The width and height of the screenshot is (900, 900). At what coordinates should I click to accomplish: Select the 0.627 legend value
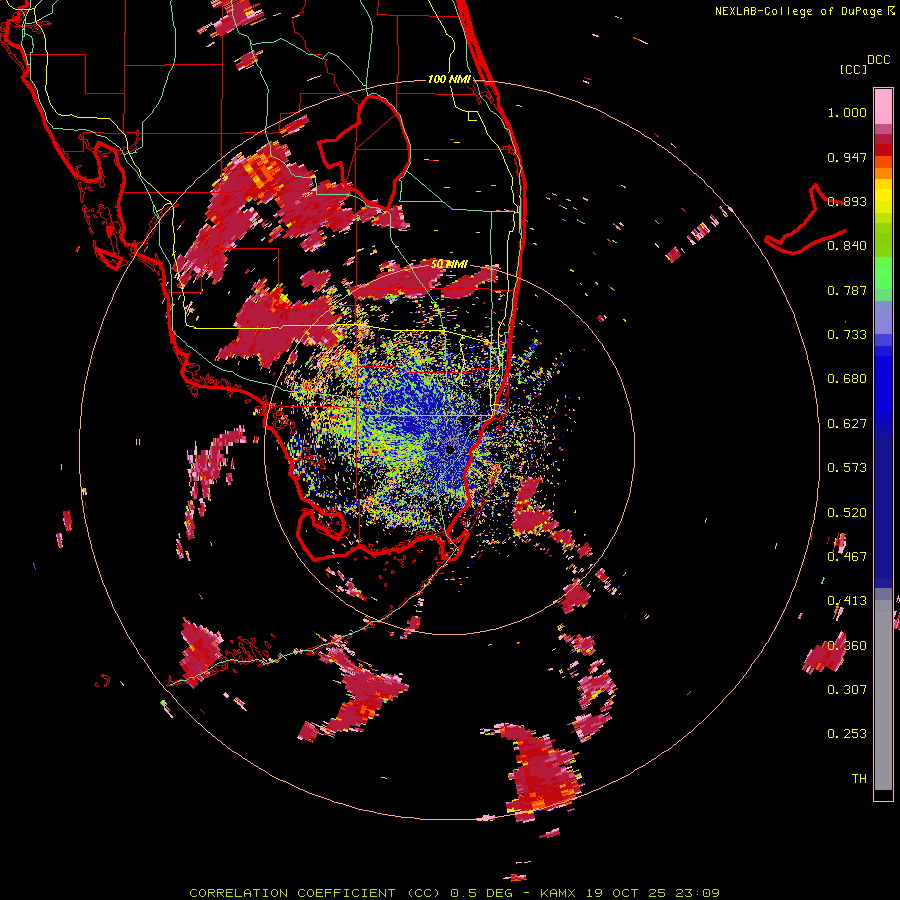point(847,424)
